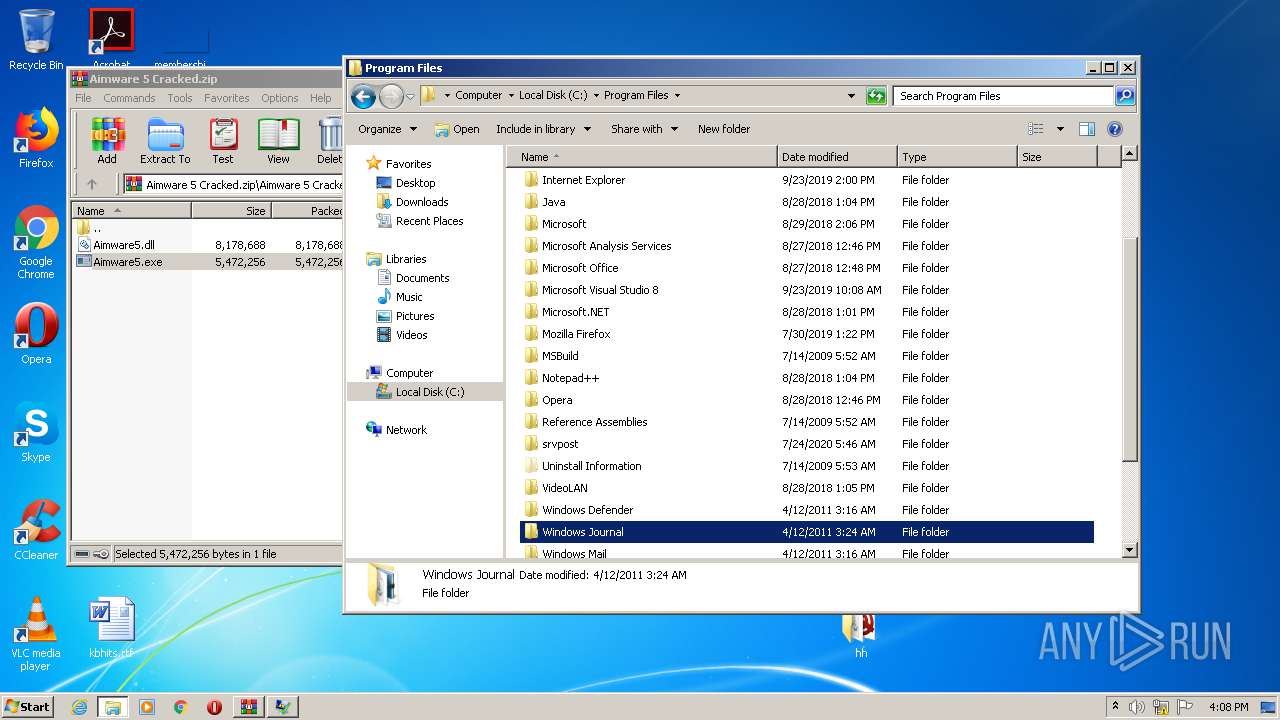Click the Forward button in Explorer

(x=391, y=96)
